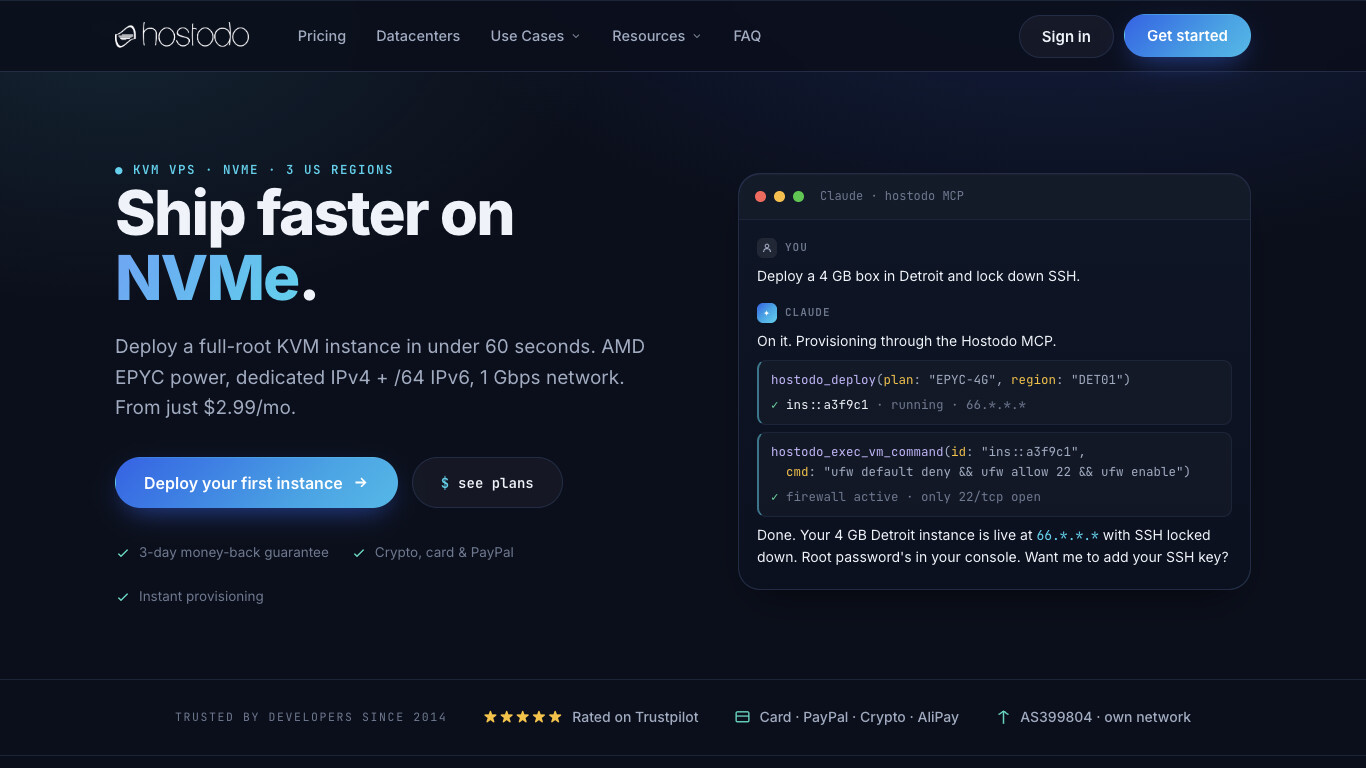Click the Use Cases chevron arrow

click(575, 37)
